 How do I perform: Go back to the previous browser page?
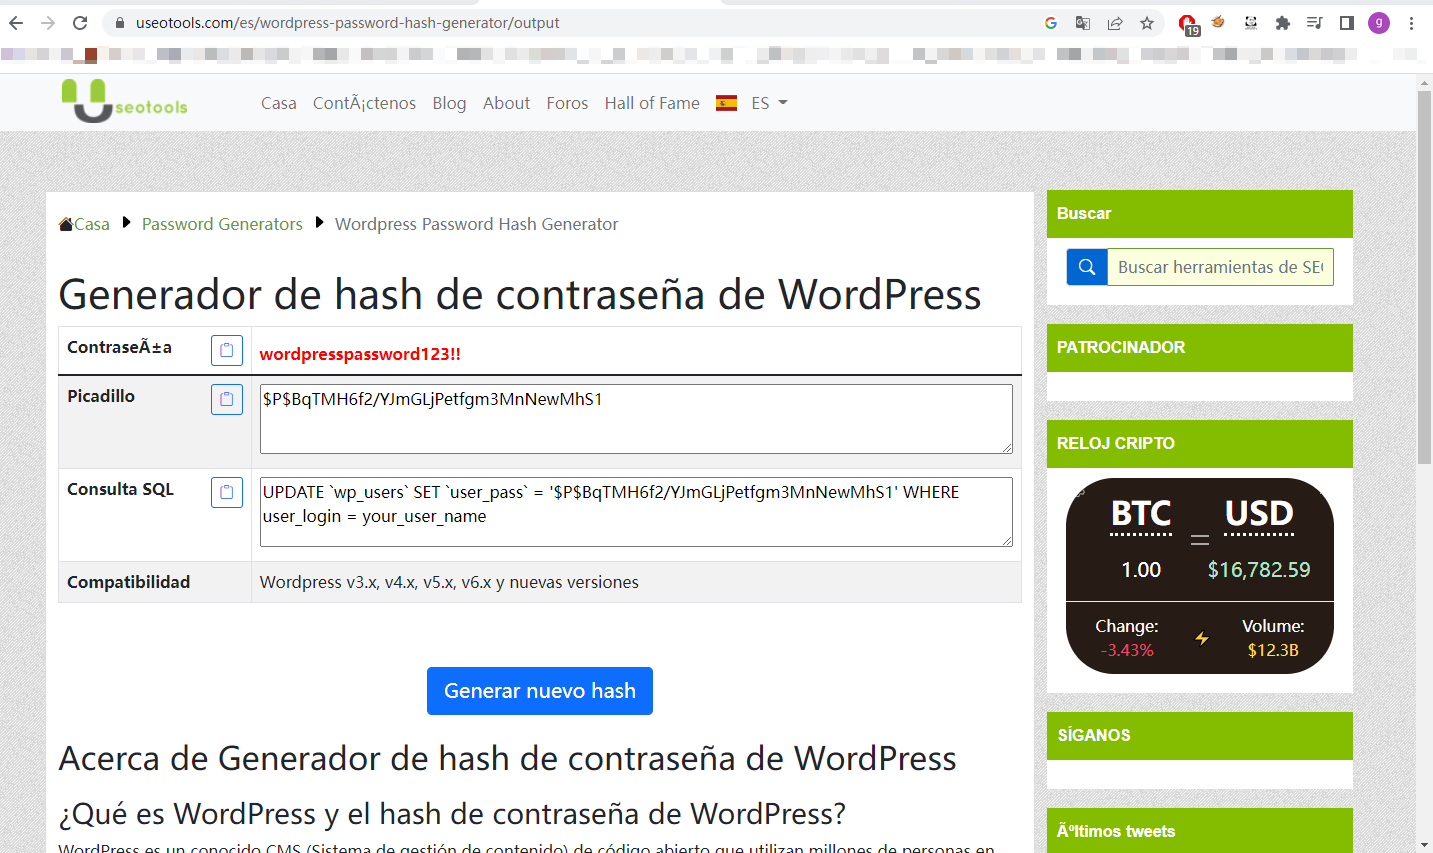pyautogui.click(x=16, y=23)
